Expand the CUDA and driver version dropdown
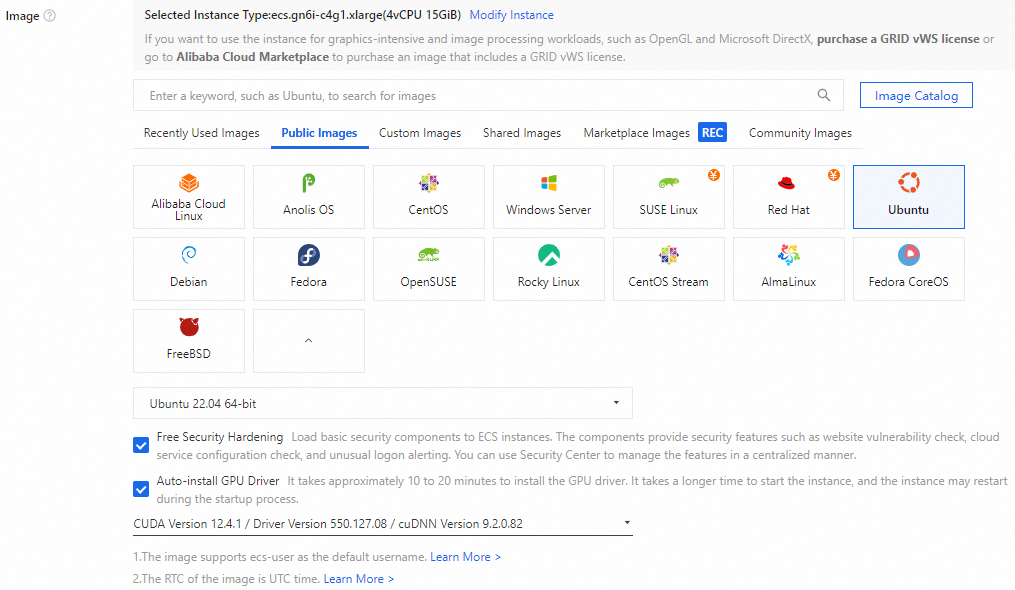This screenshot has height=590, width=1015. tap(382, 523)
